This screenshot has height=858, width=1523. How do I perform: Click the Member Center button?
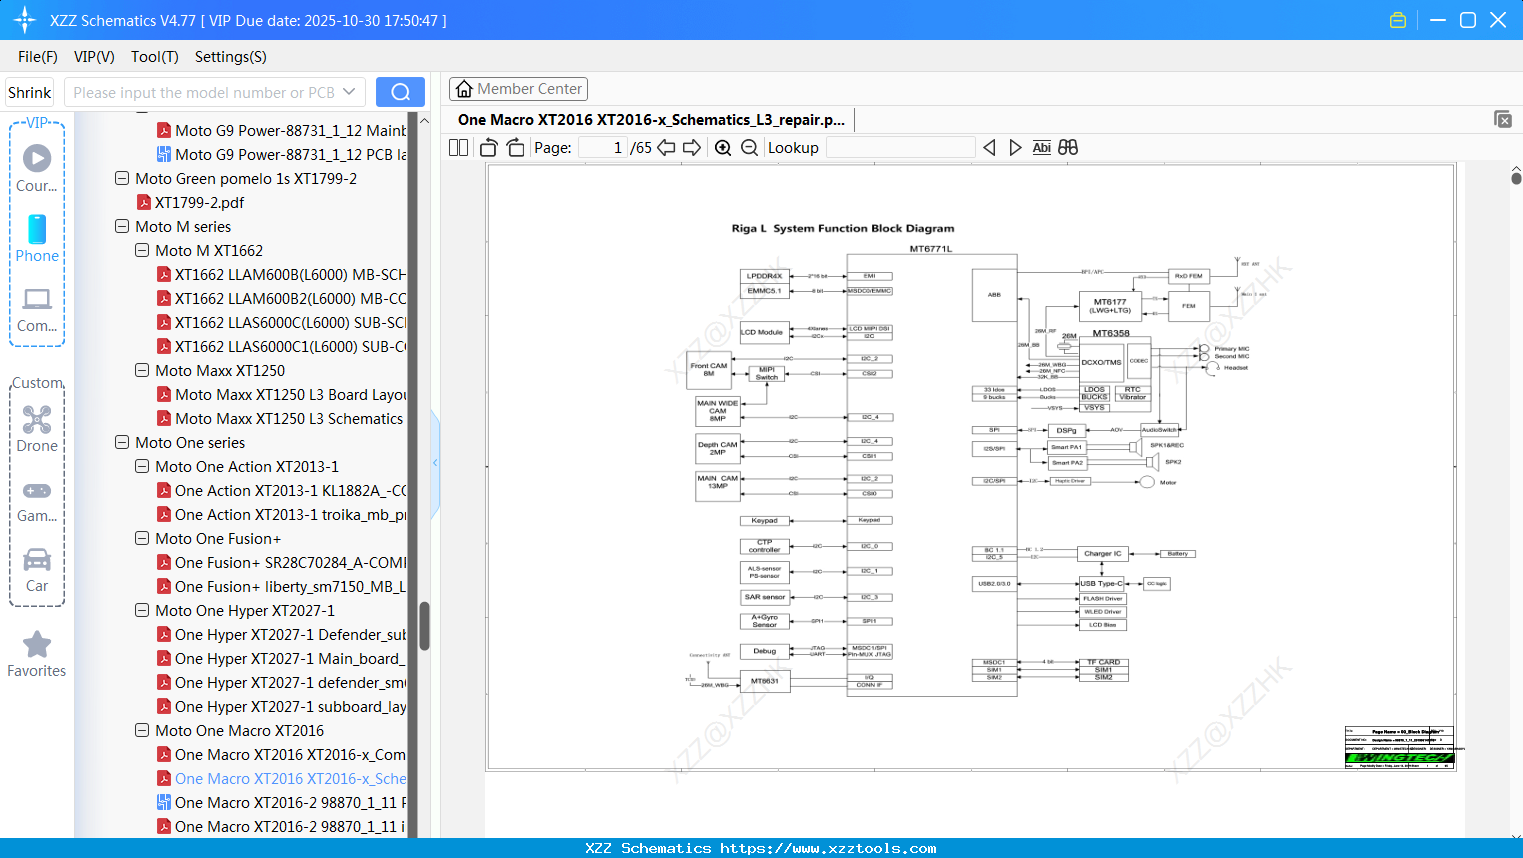tap(518, 88)
